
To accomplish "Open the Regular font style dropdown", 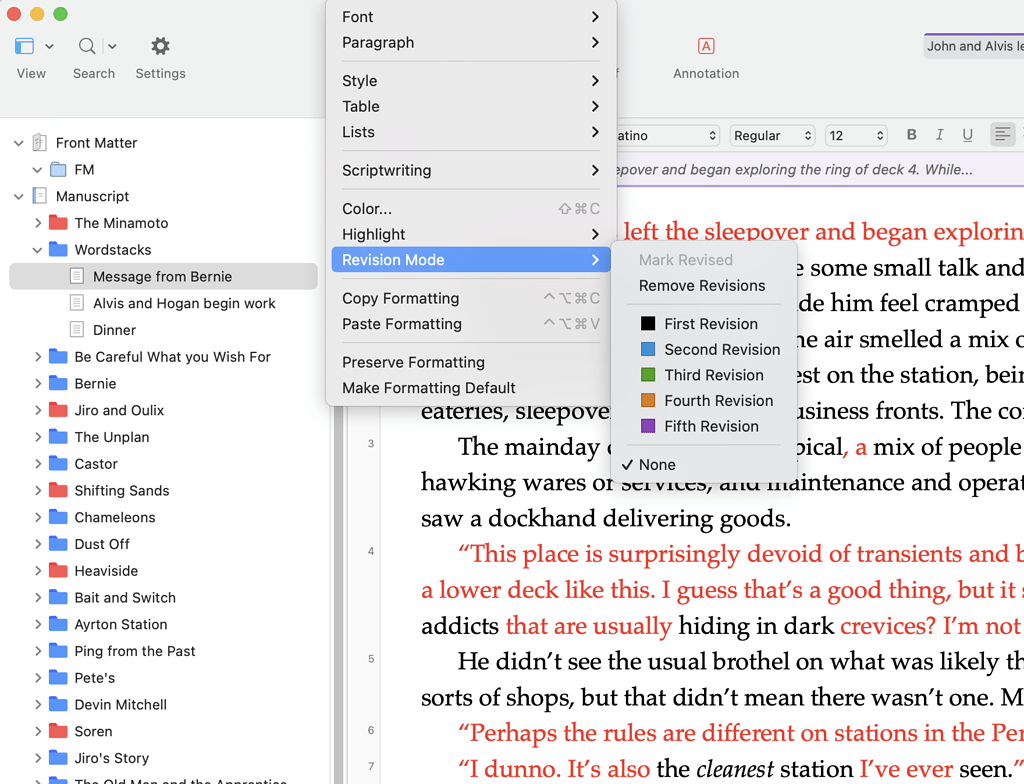I will (x=772, y=134).
